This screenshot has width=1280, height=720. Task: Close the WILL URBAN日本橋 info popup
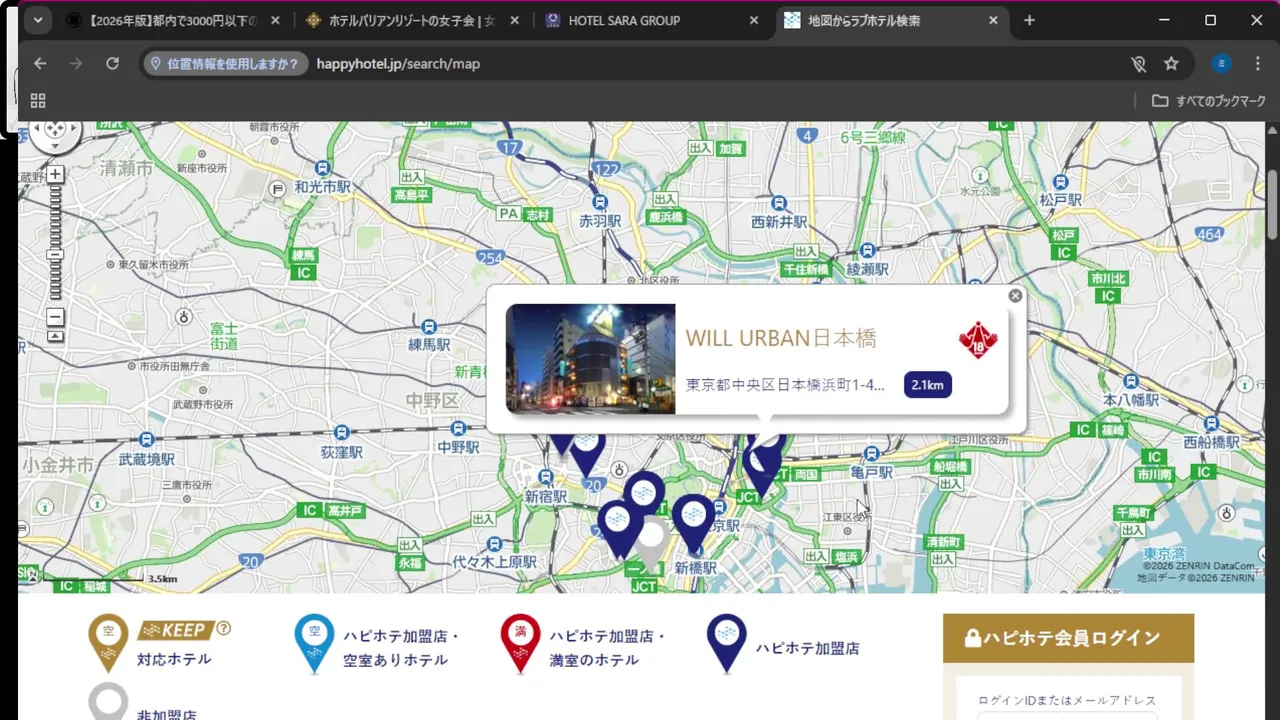point(1015,296)
